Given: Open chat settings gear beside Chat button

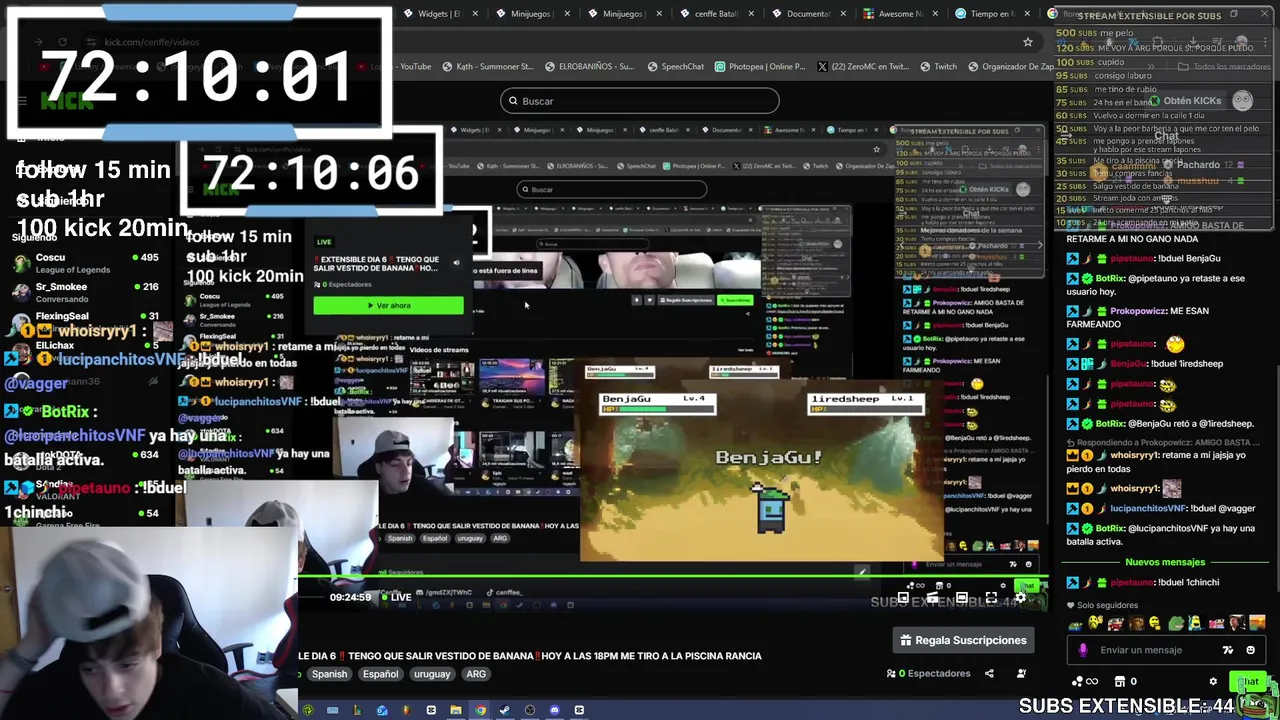Looking at the screenshot, I should tap(1213, 682).
